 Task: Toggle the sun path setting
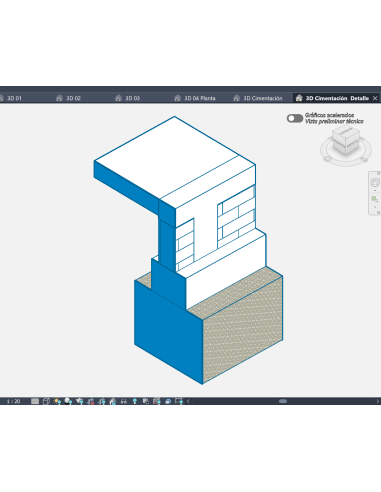(x=57, y=401)
